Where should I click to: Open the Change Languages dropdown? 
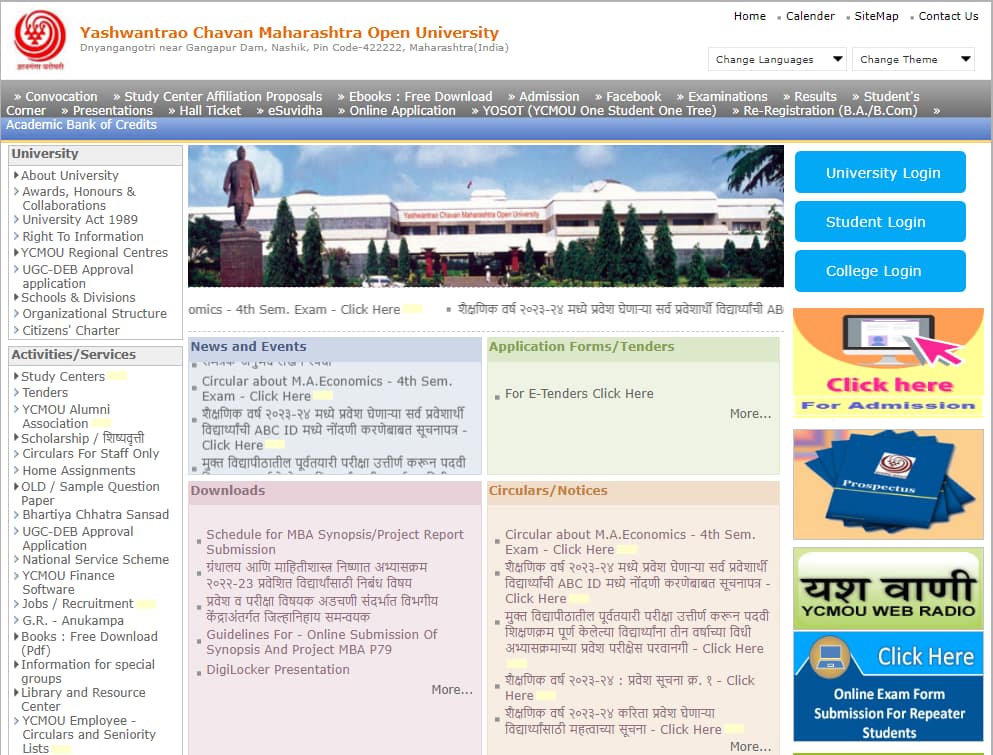(x=776, y=59)
